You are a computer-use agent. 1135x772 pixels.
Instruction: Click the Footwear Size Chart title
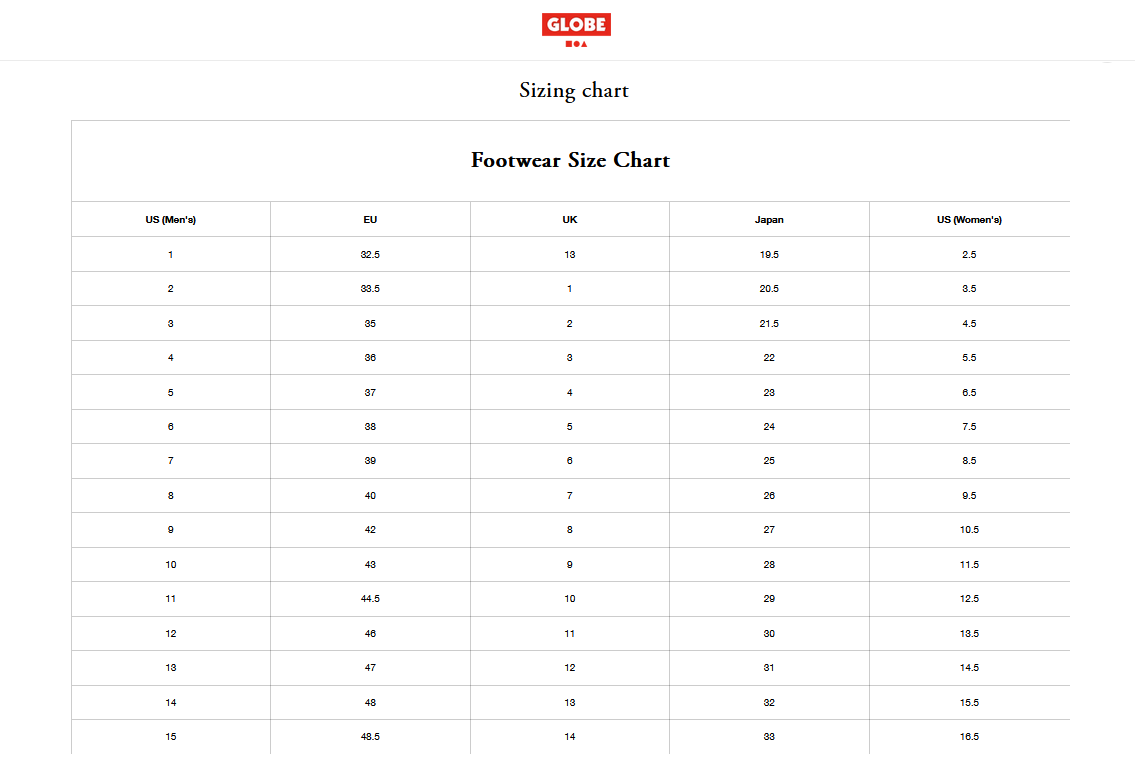pyautogui.click(x=570, y=160)
